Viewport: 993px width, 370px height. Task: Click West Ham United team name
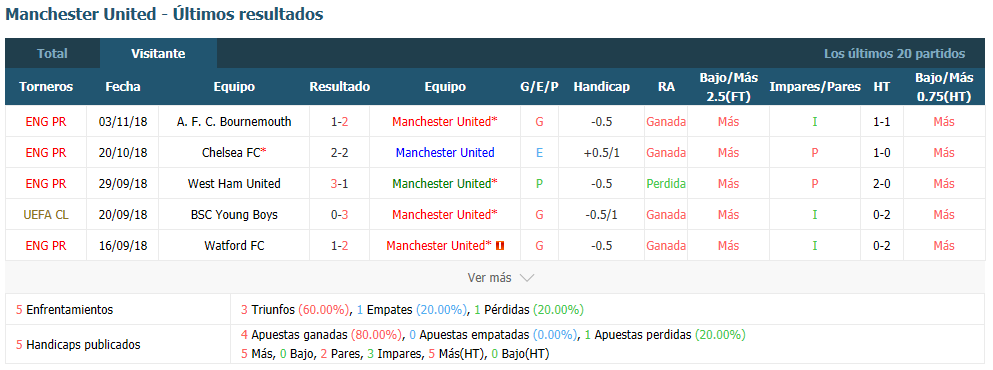click(x=234, y=184)
